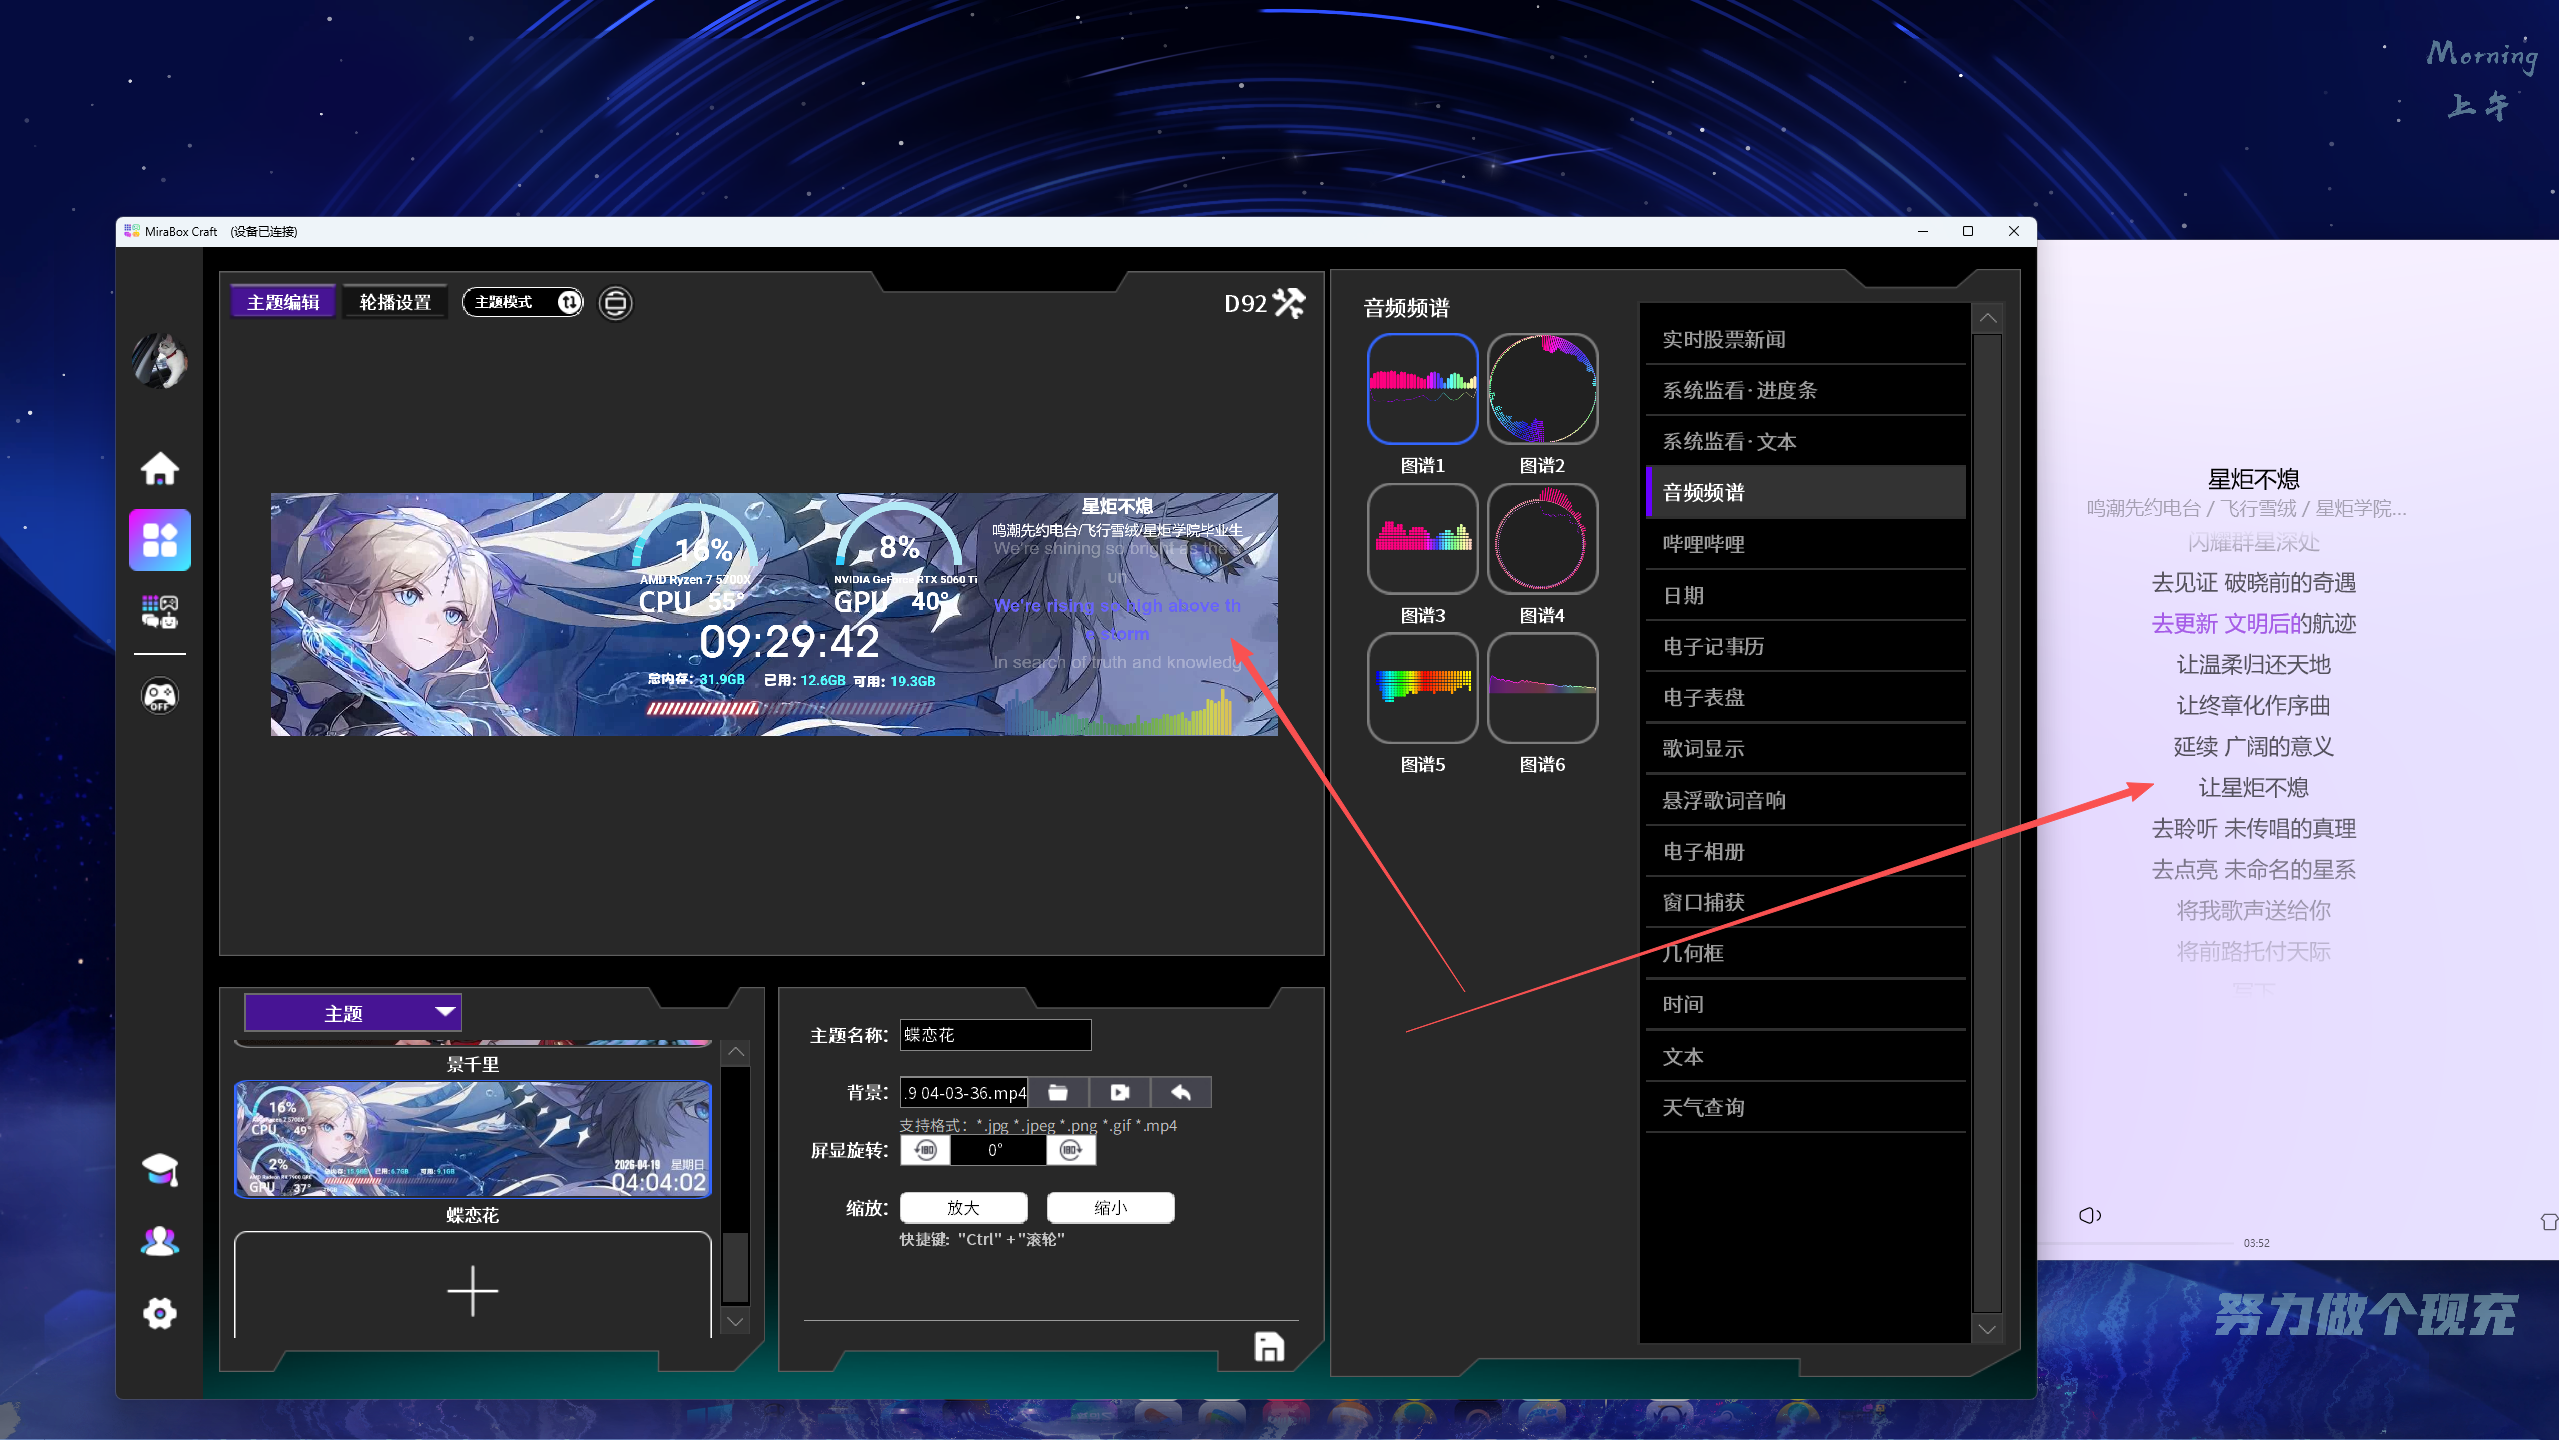Click lyric line 让星炬不熄 in player

pos(2253,788)
